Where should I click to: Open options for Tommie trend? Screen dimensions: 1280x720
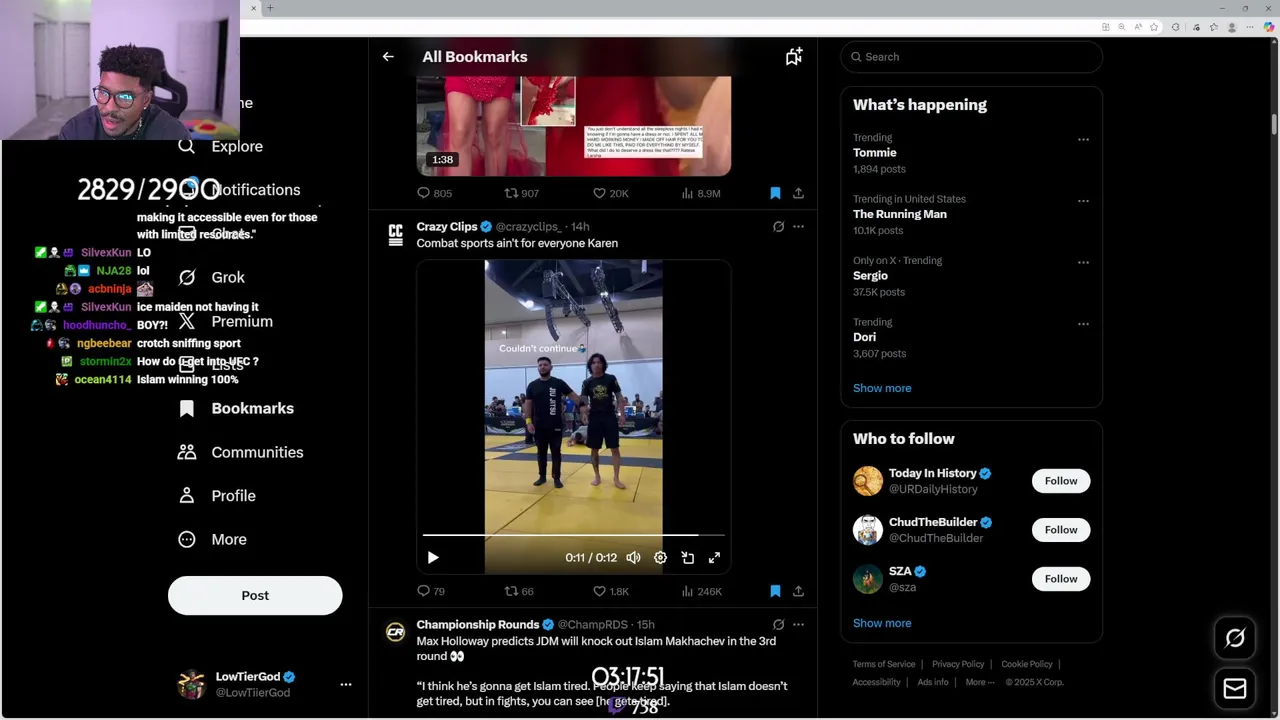click(x=1083, y=139)
